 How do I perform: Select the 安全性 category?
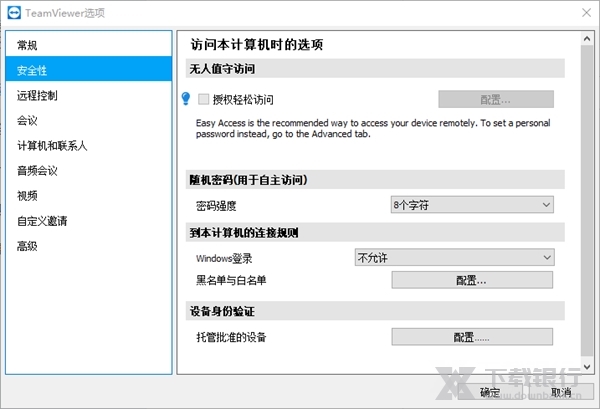click(89, 70)
